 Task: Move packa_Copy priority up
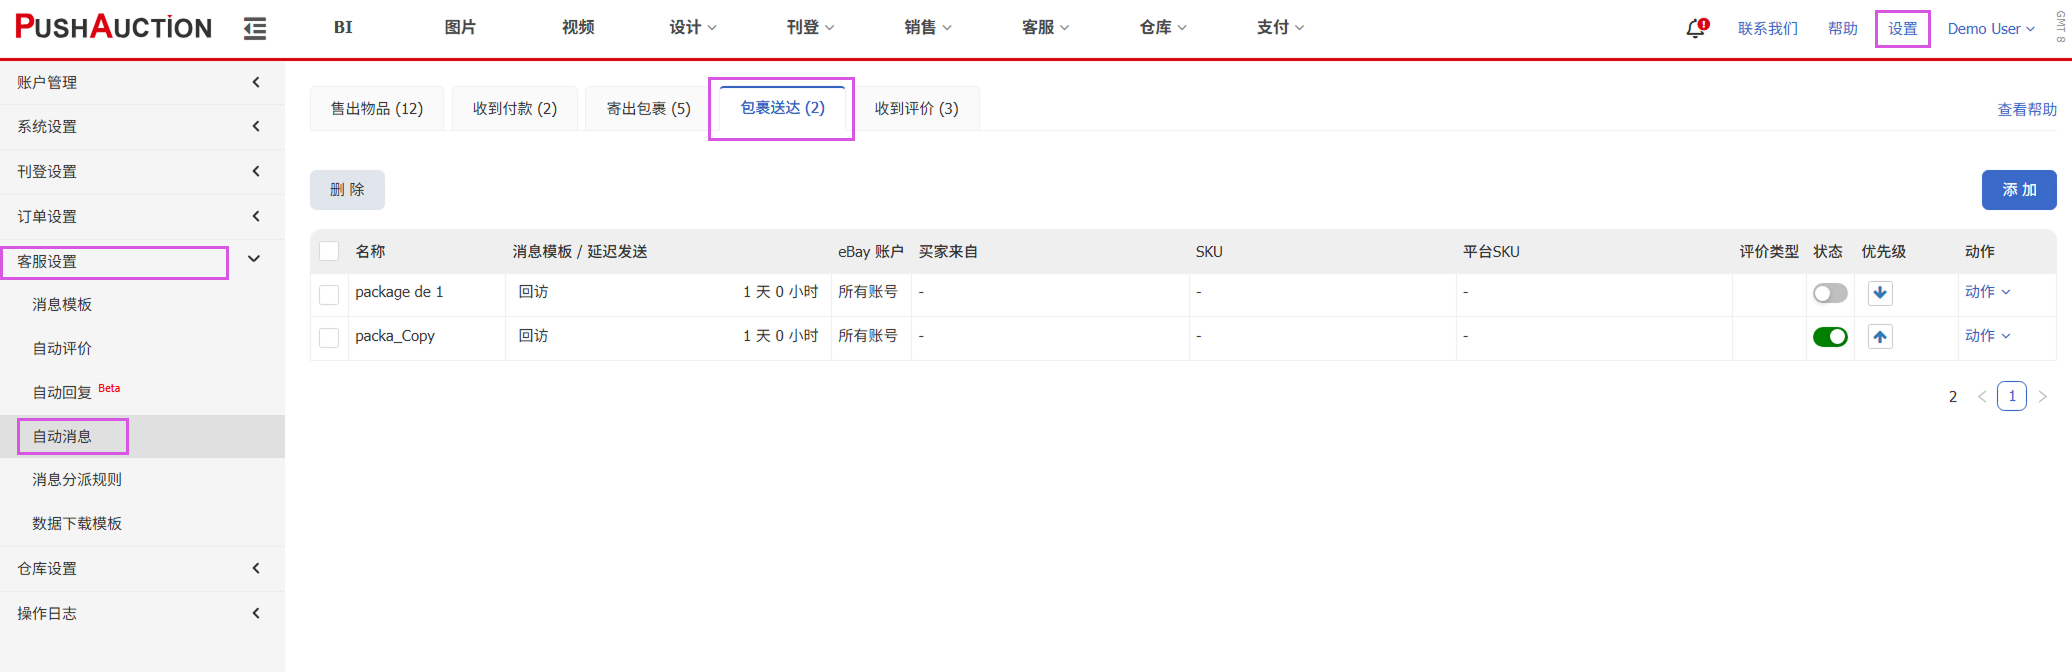(x=1880, y=337)
